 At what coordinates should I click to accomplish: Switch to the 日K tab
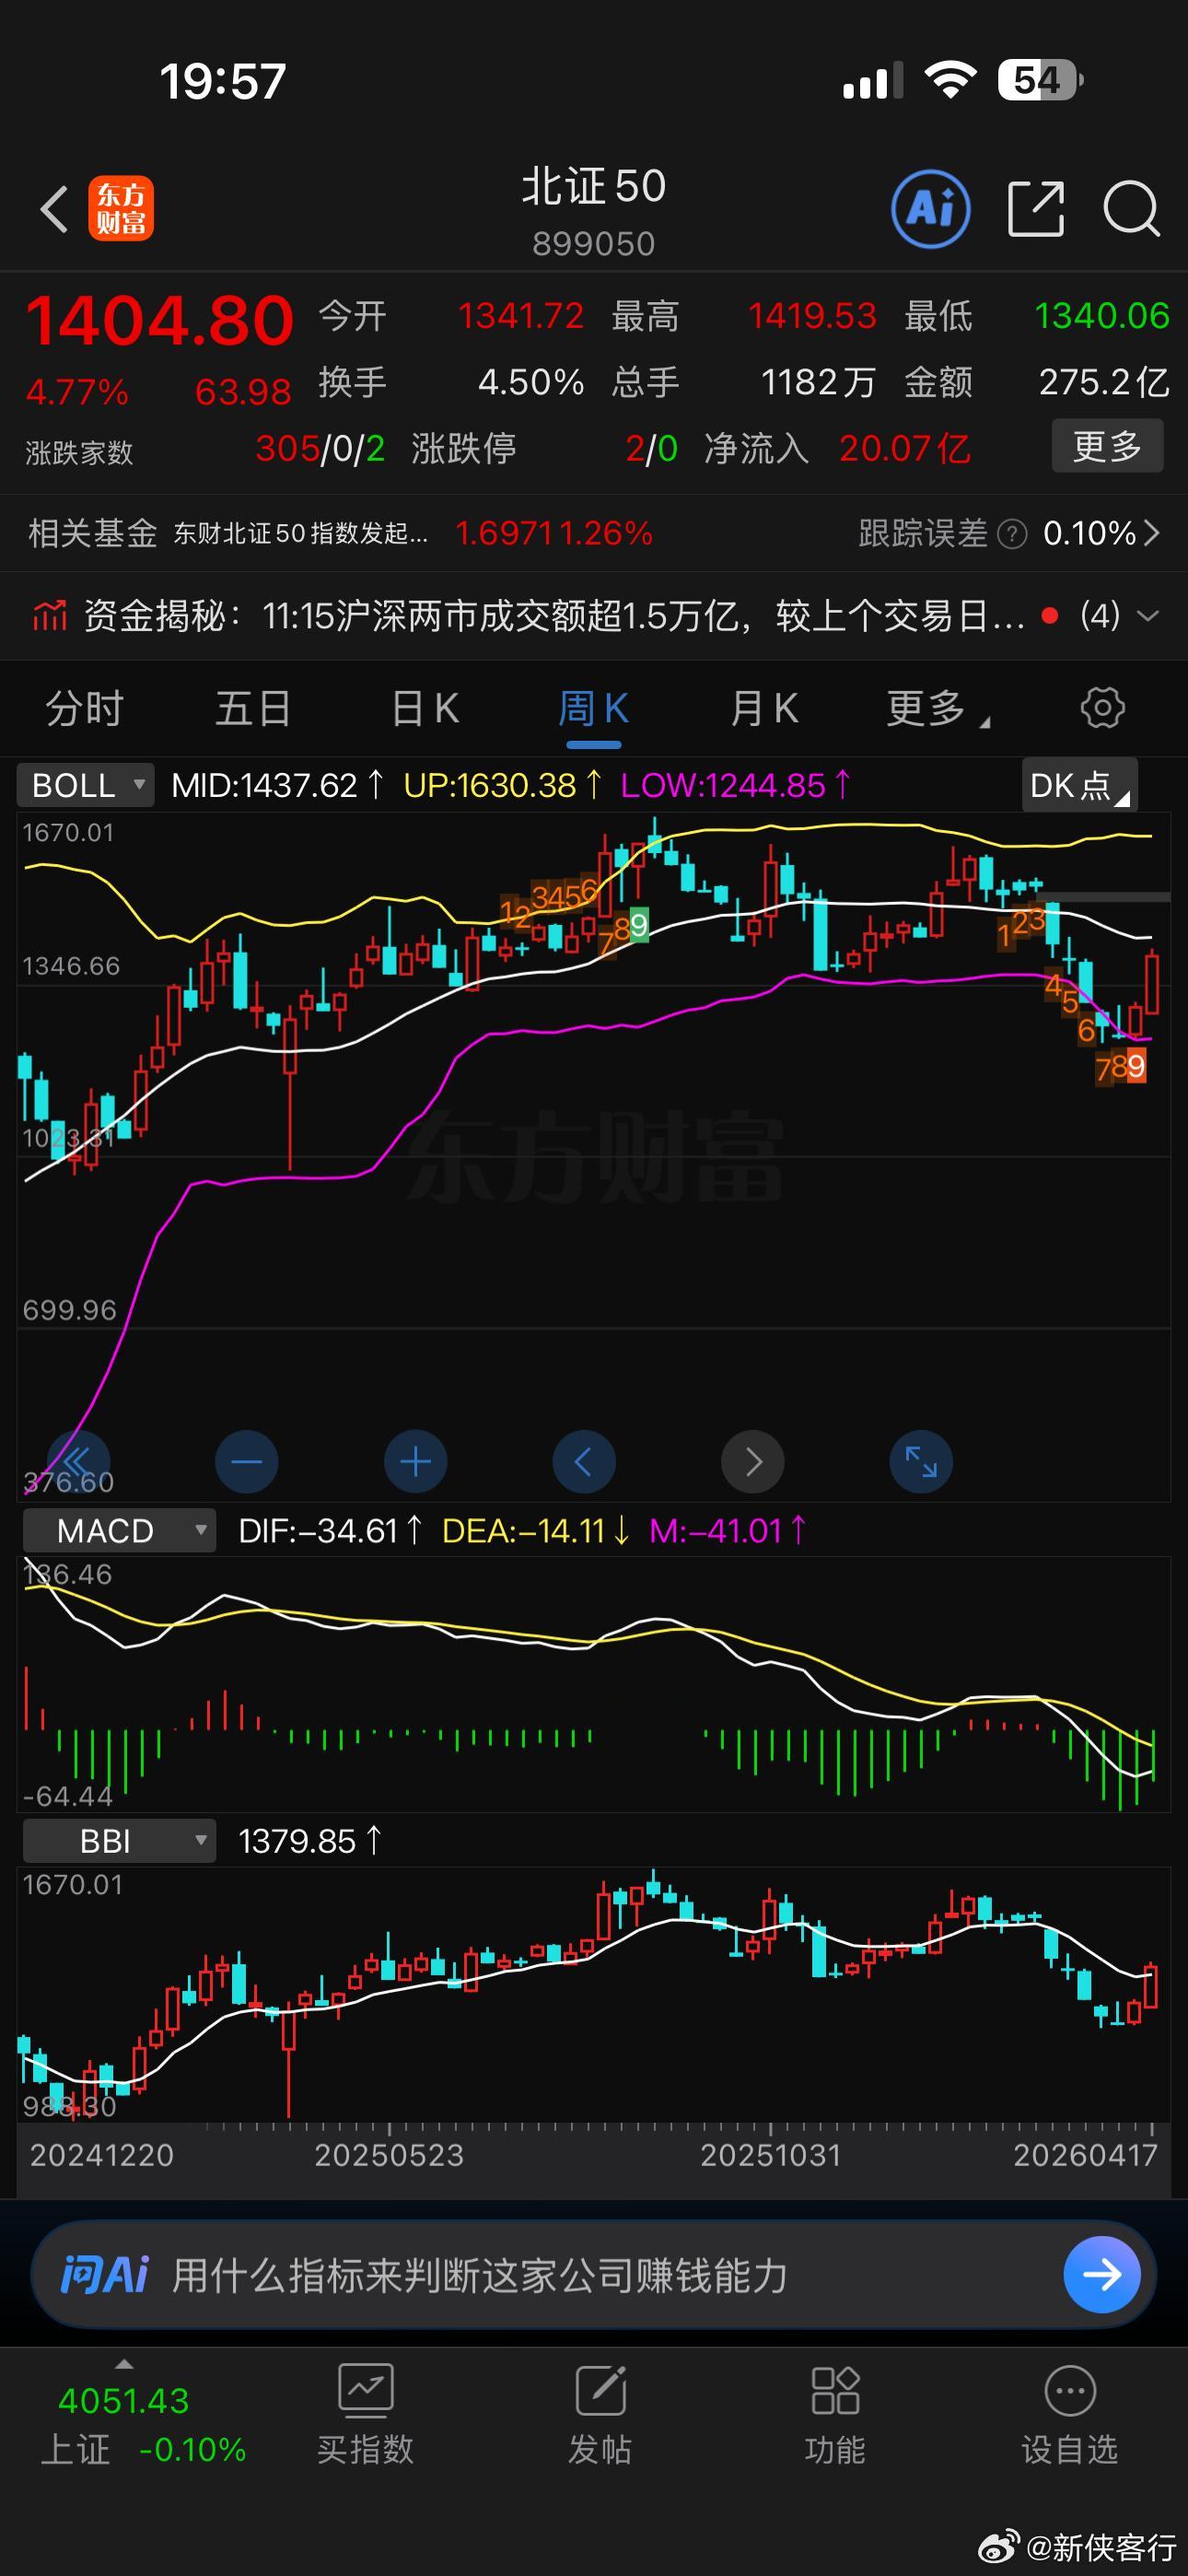pyautogui.click(x=425, y=709)
